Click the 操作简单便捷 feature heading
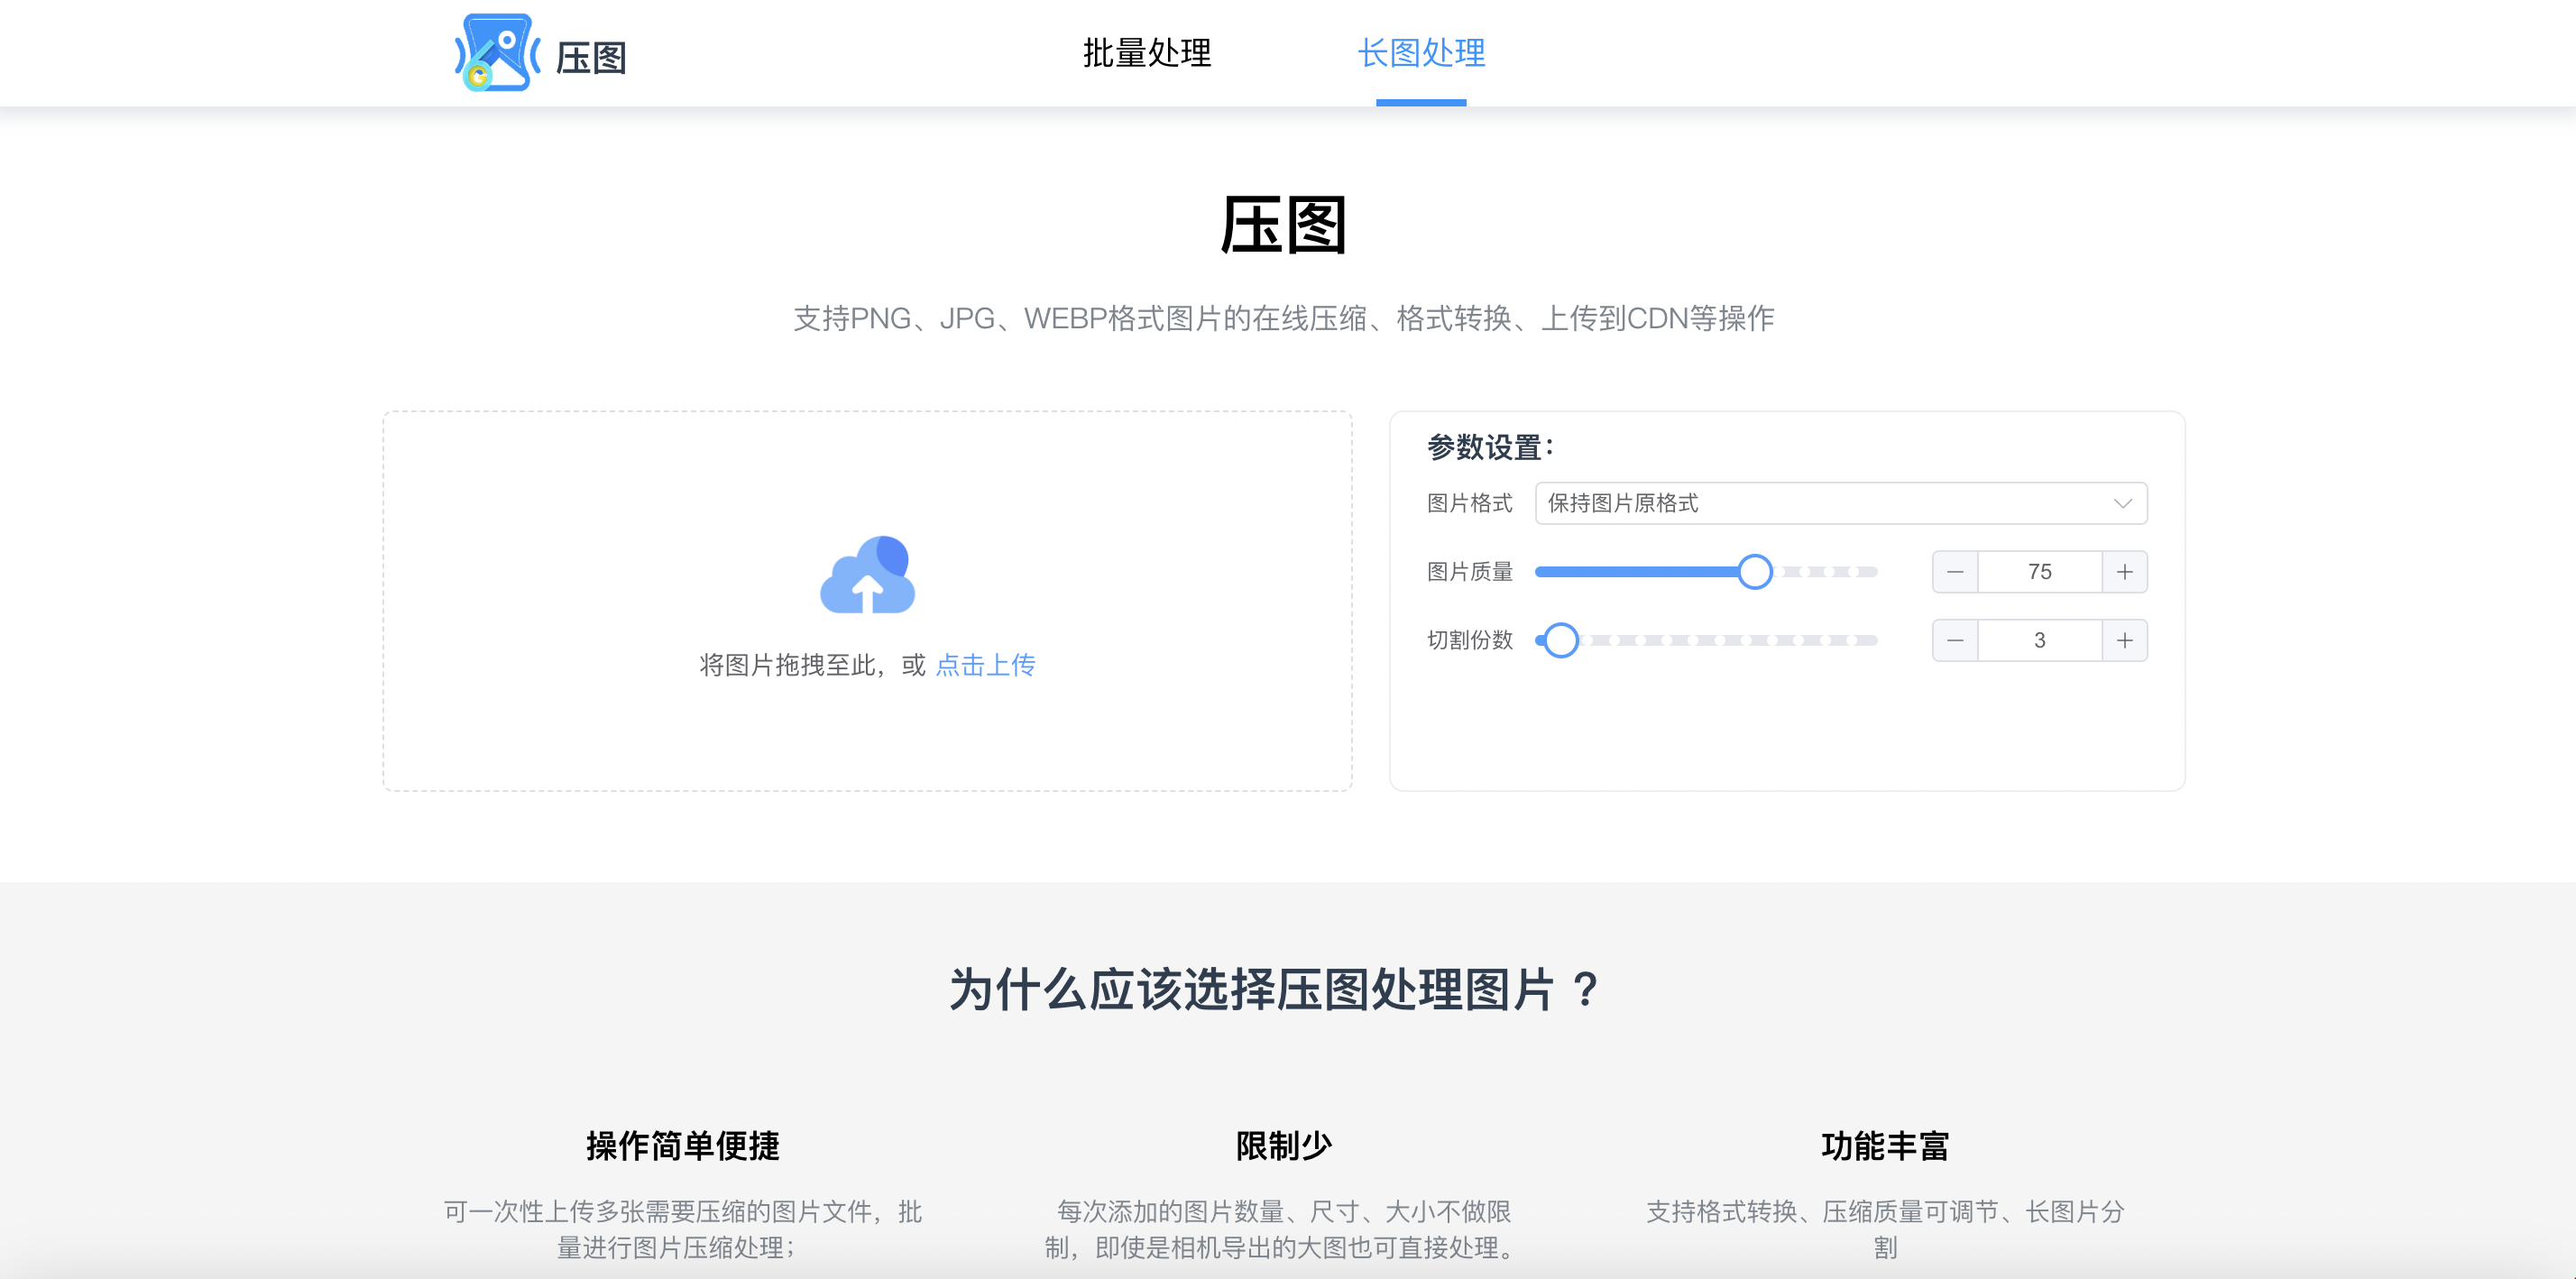Screen dimensions: 2576x1279 click(682, 1145)
